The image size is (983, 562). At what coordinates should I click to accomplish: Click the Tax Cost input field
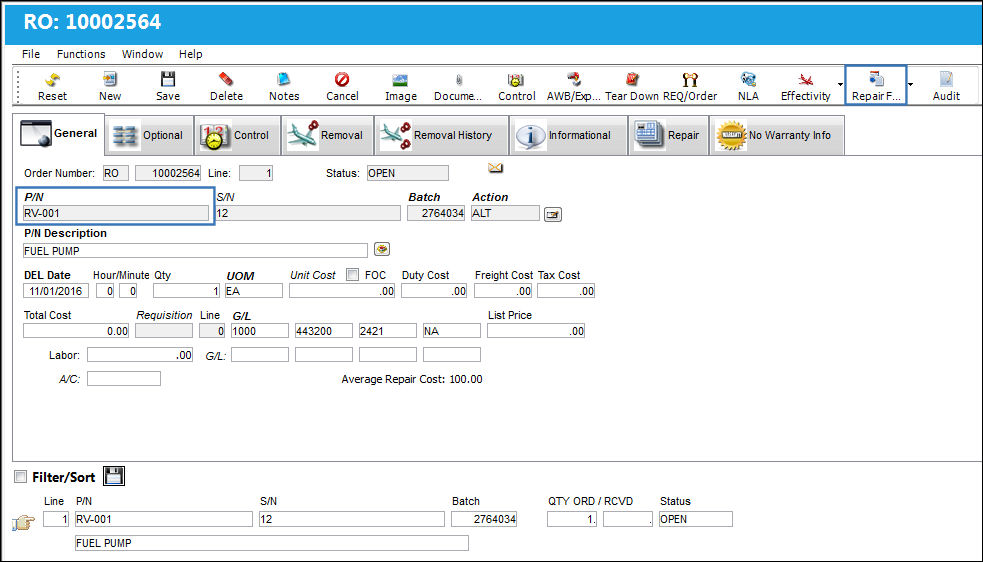[x=565, y=291]
